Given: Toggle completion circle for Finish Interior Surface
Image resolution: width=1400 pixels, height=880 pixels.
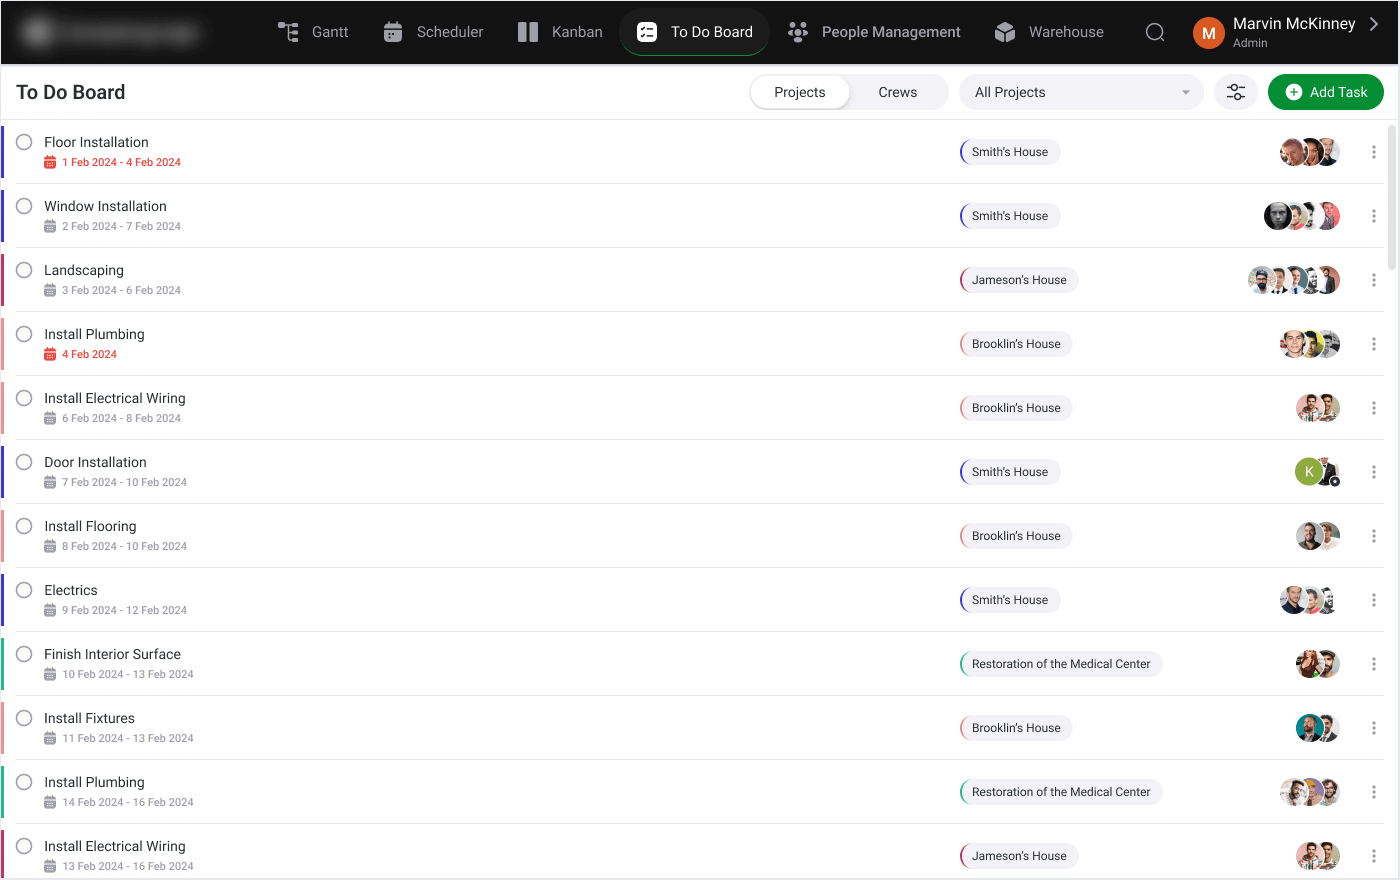Looking at the screenshot, I should click(24, 654).
